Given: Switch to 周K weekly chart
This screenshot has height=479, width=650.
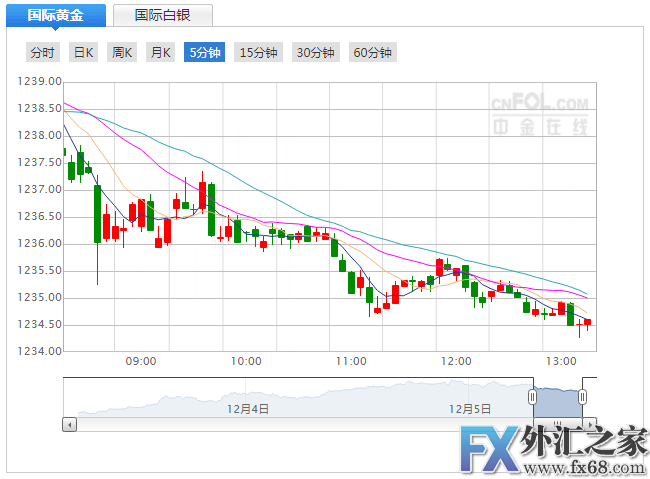Looking at the screenshot, I should click(x=122, y=53).
